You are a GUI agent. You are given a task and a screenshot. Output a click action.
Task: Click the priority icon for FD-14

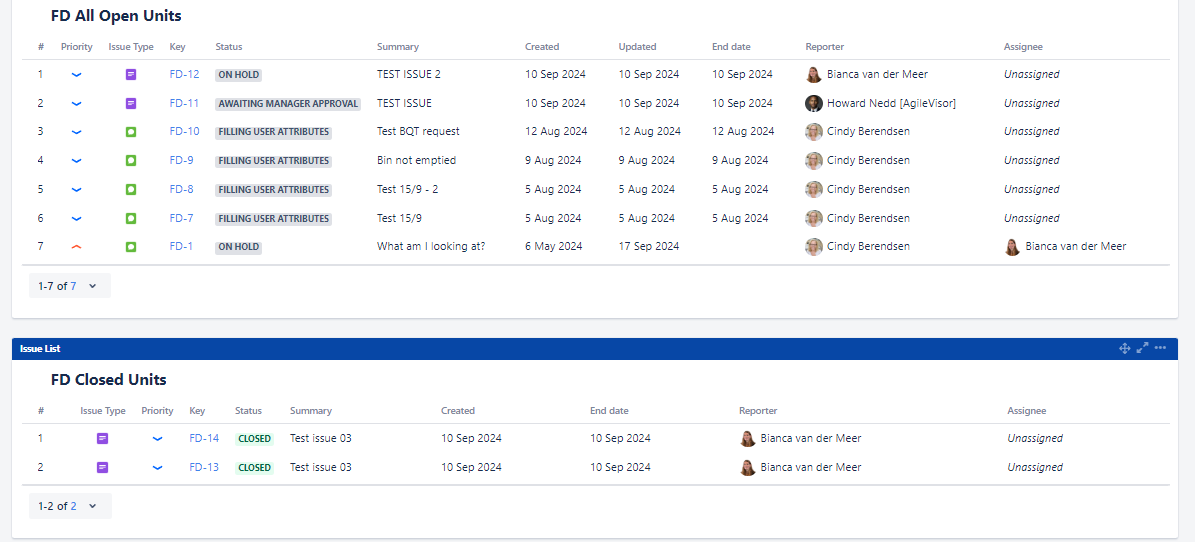click(158, 438)
